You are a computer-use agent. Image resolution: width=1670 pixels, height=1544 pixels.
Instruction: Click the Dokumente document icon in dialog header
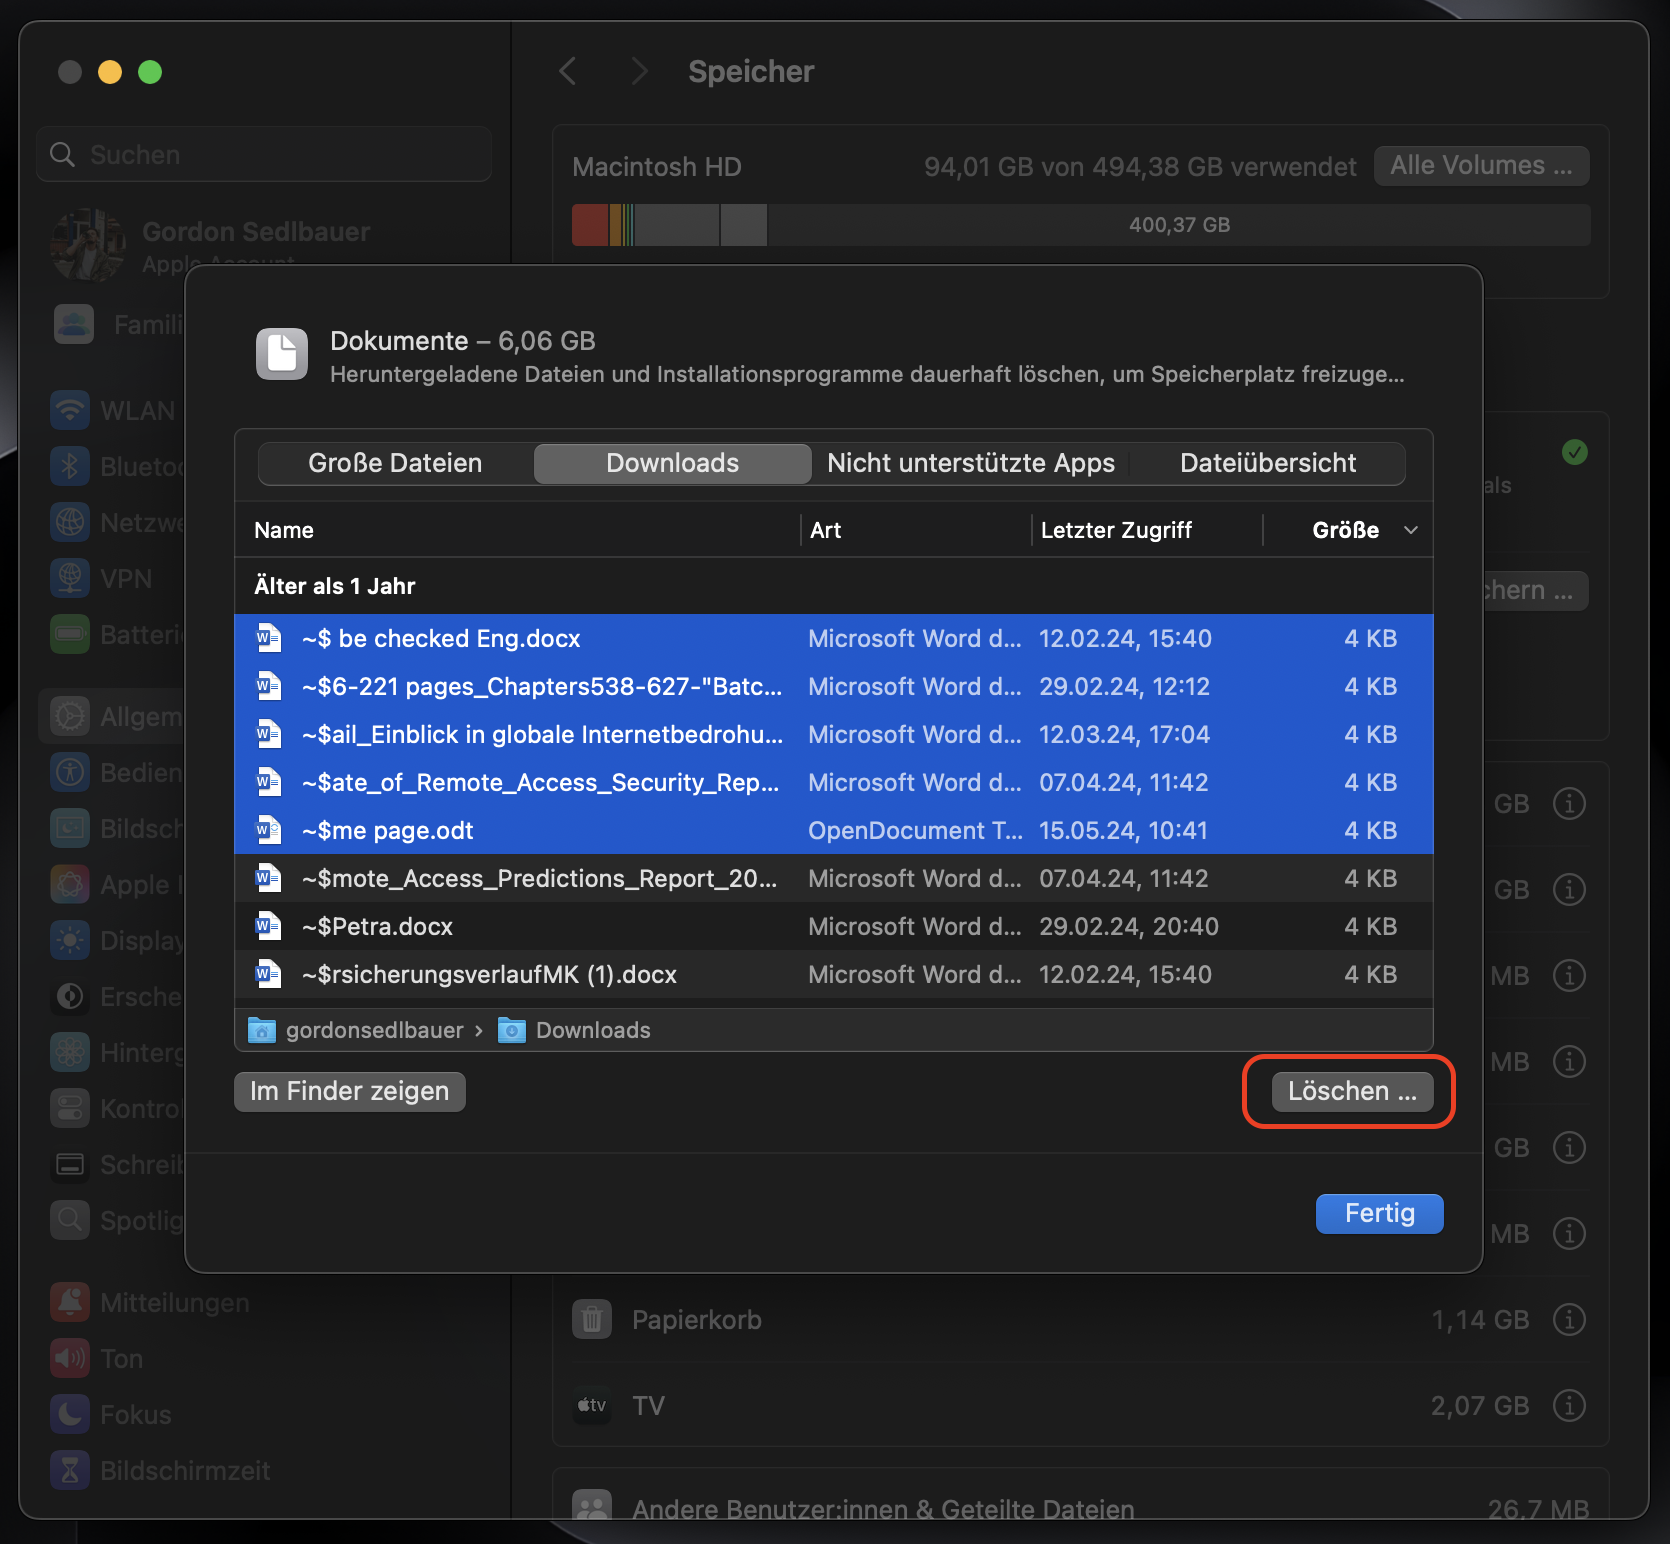point(282,354)
